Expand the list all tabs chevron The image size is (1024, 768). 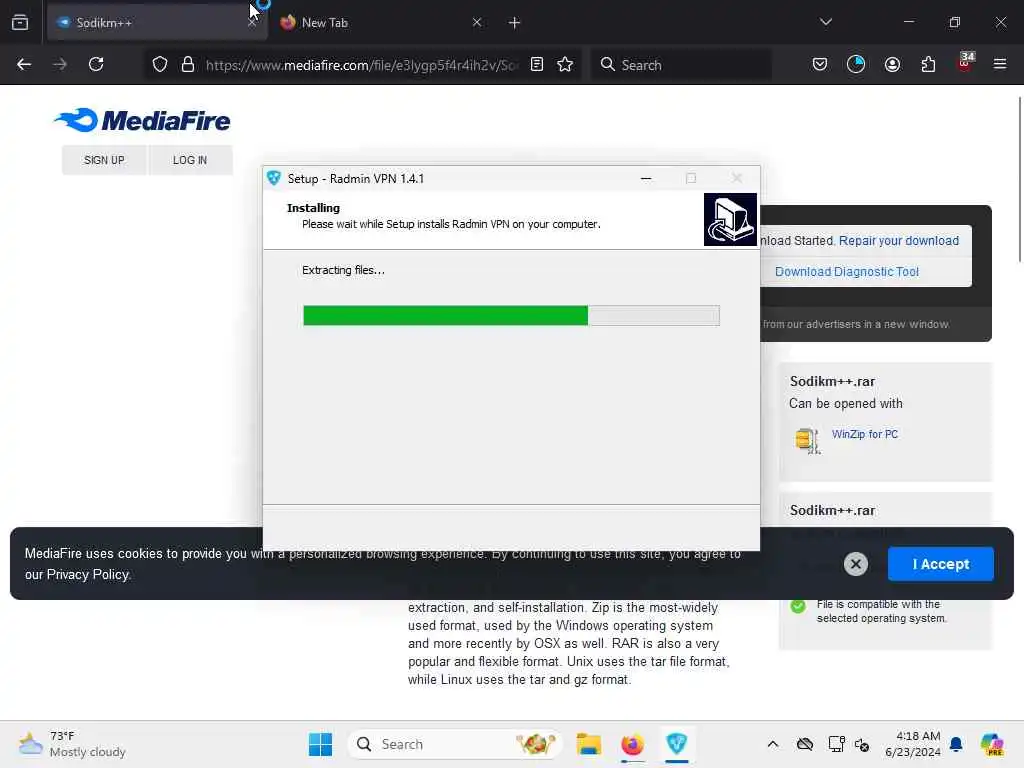point(825,22)
